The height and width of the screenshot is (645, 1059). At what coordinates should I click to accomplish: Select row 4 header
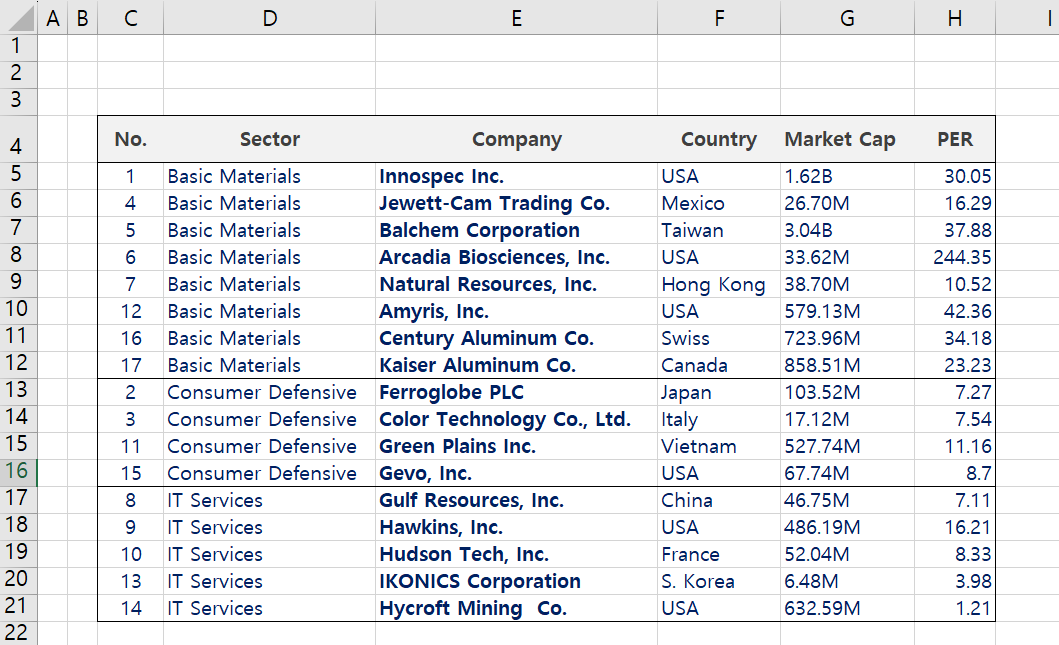[x=18, y=139]
